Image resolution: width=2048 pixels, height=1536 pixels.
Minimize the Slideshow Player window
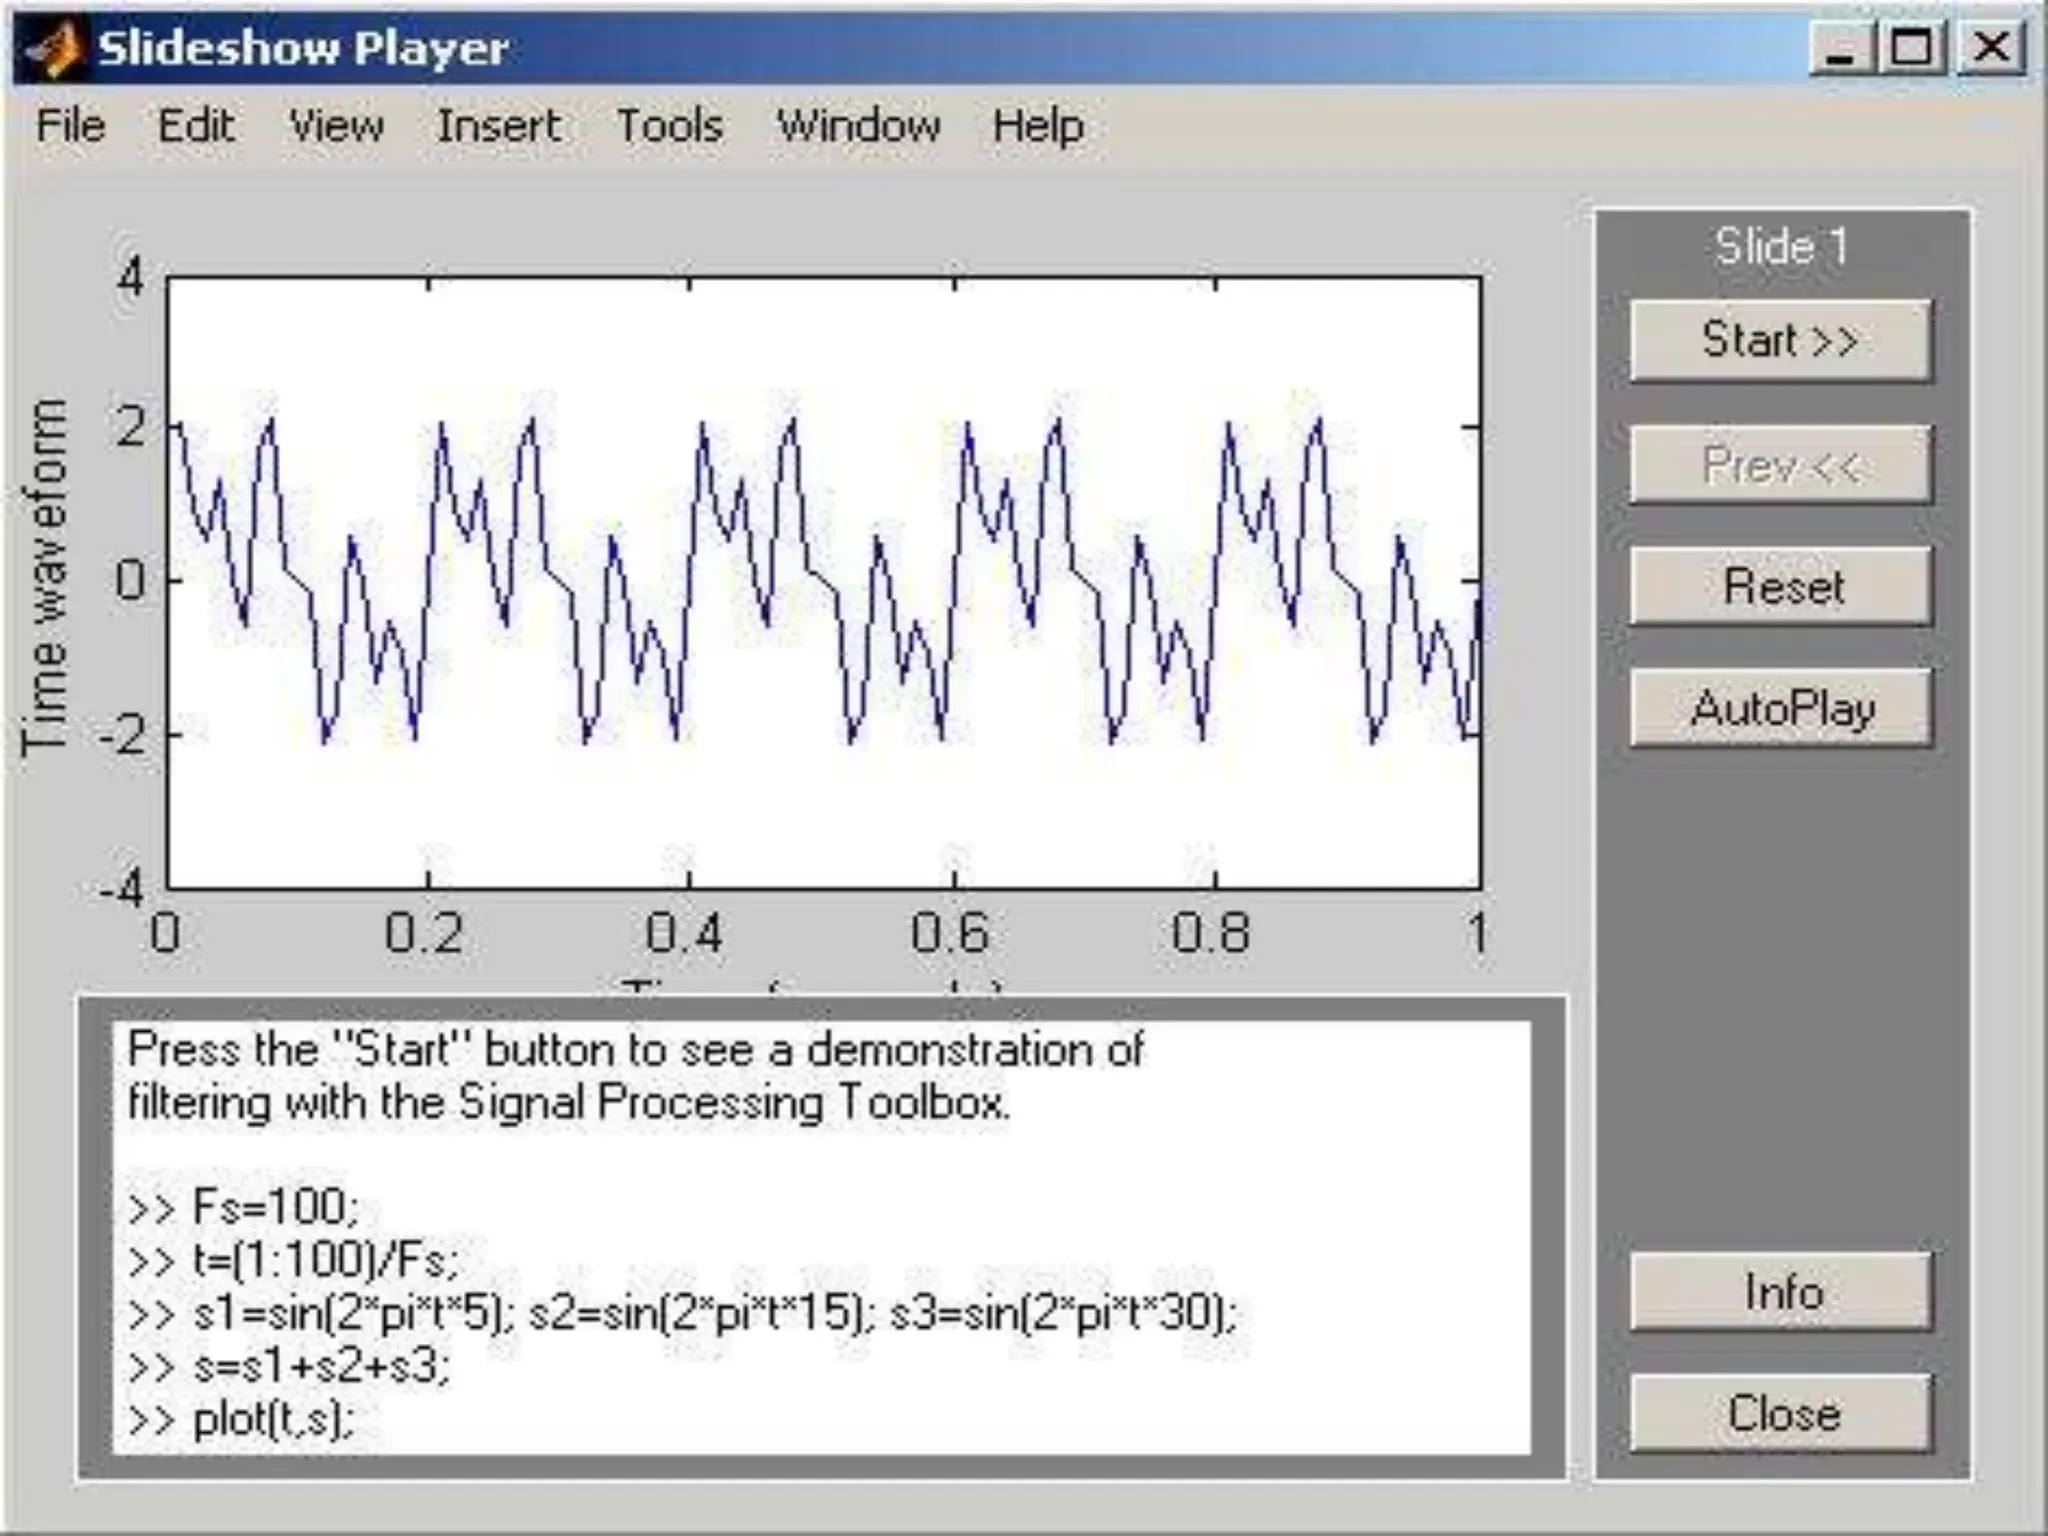tap(1840, 48)
